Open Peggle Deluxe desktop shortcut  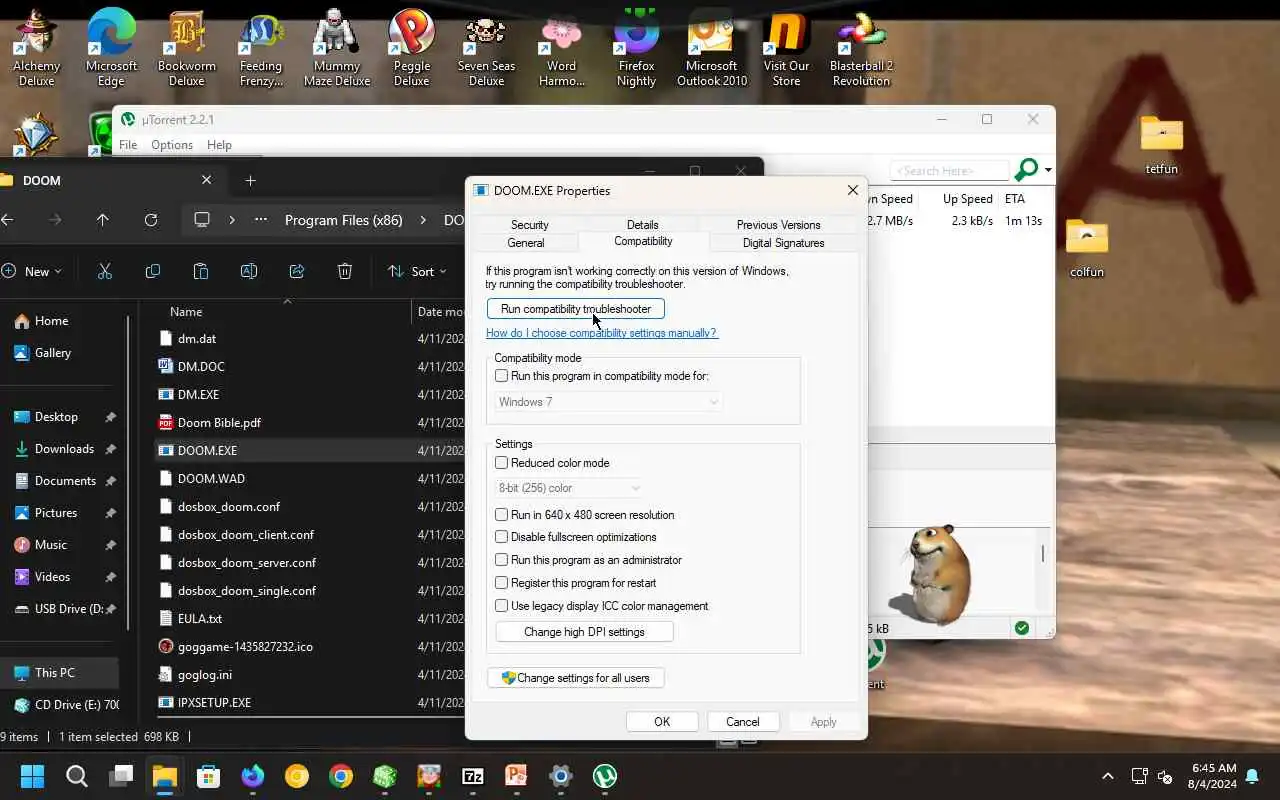(x=411, y=48)
